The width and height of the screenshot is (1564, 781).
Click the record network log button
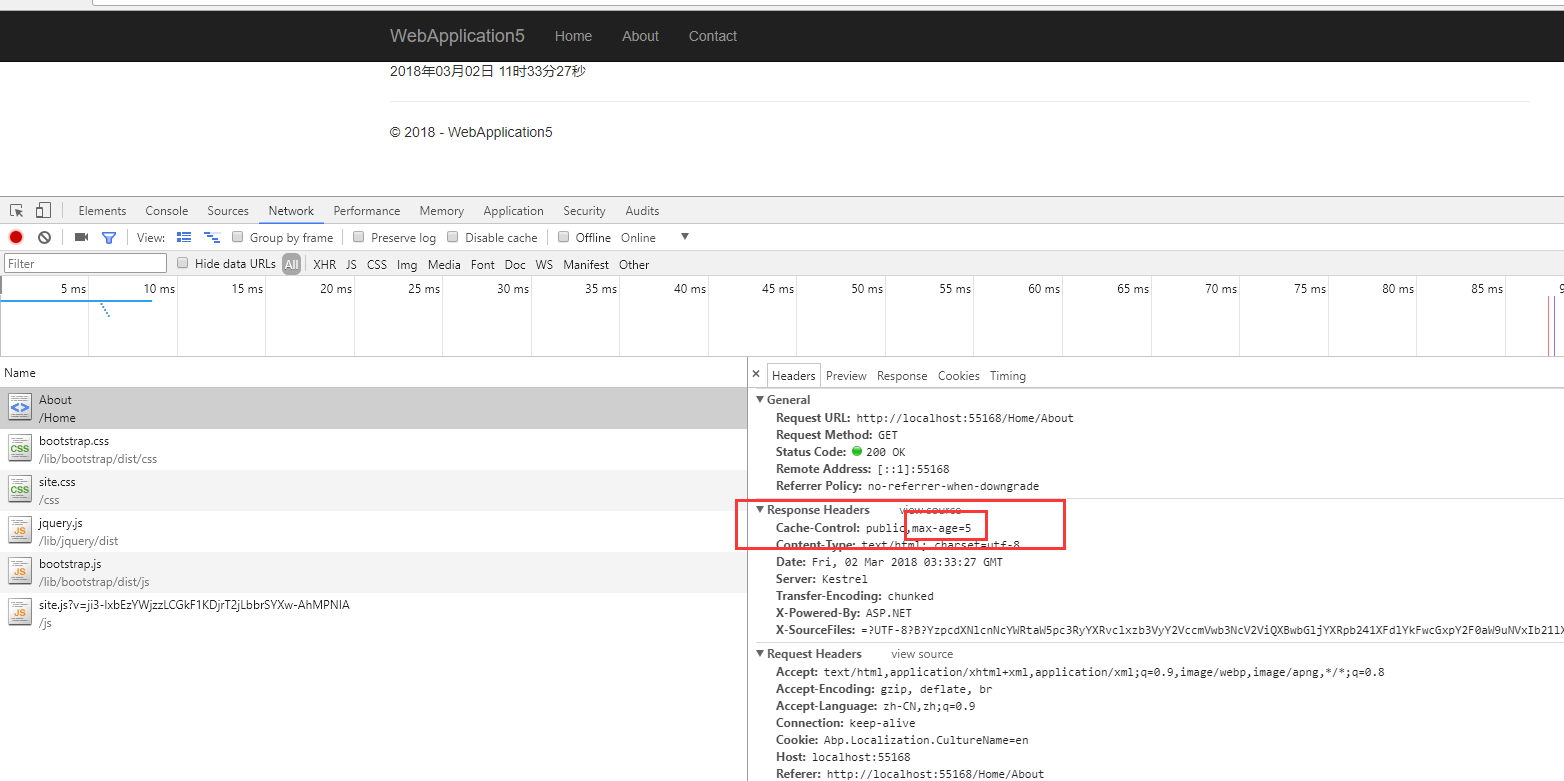[15, 237]
